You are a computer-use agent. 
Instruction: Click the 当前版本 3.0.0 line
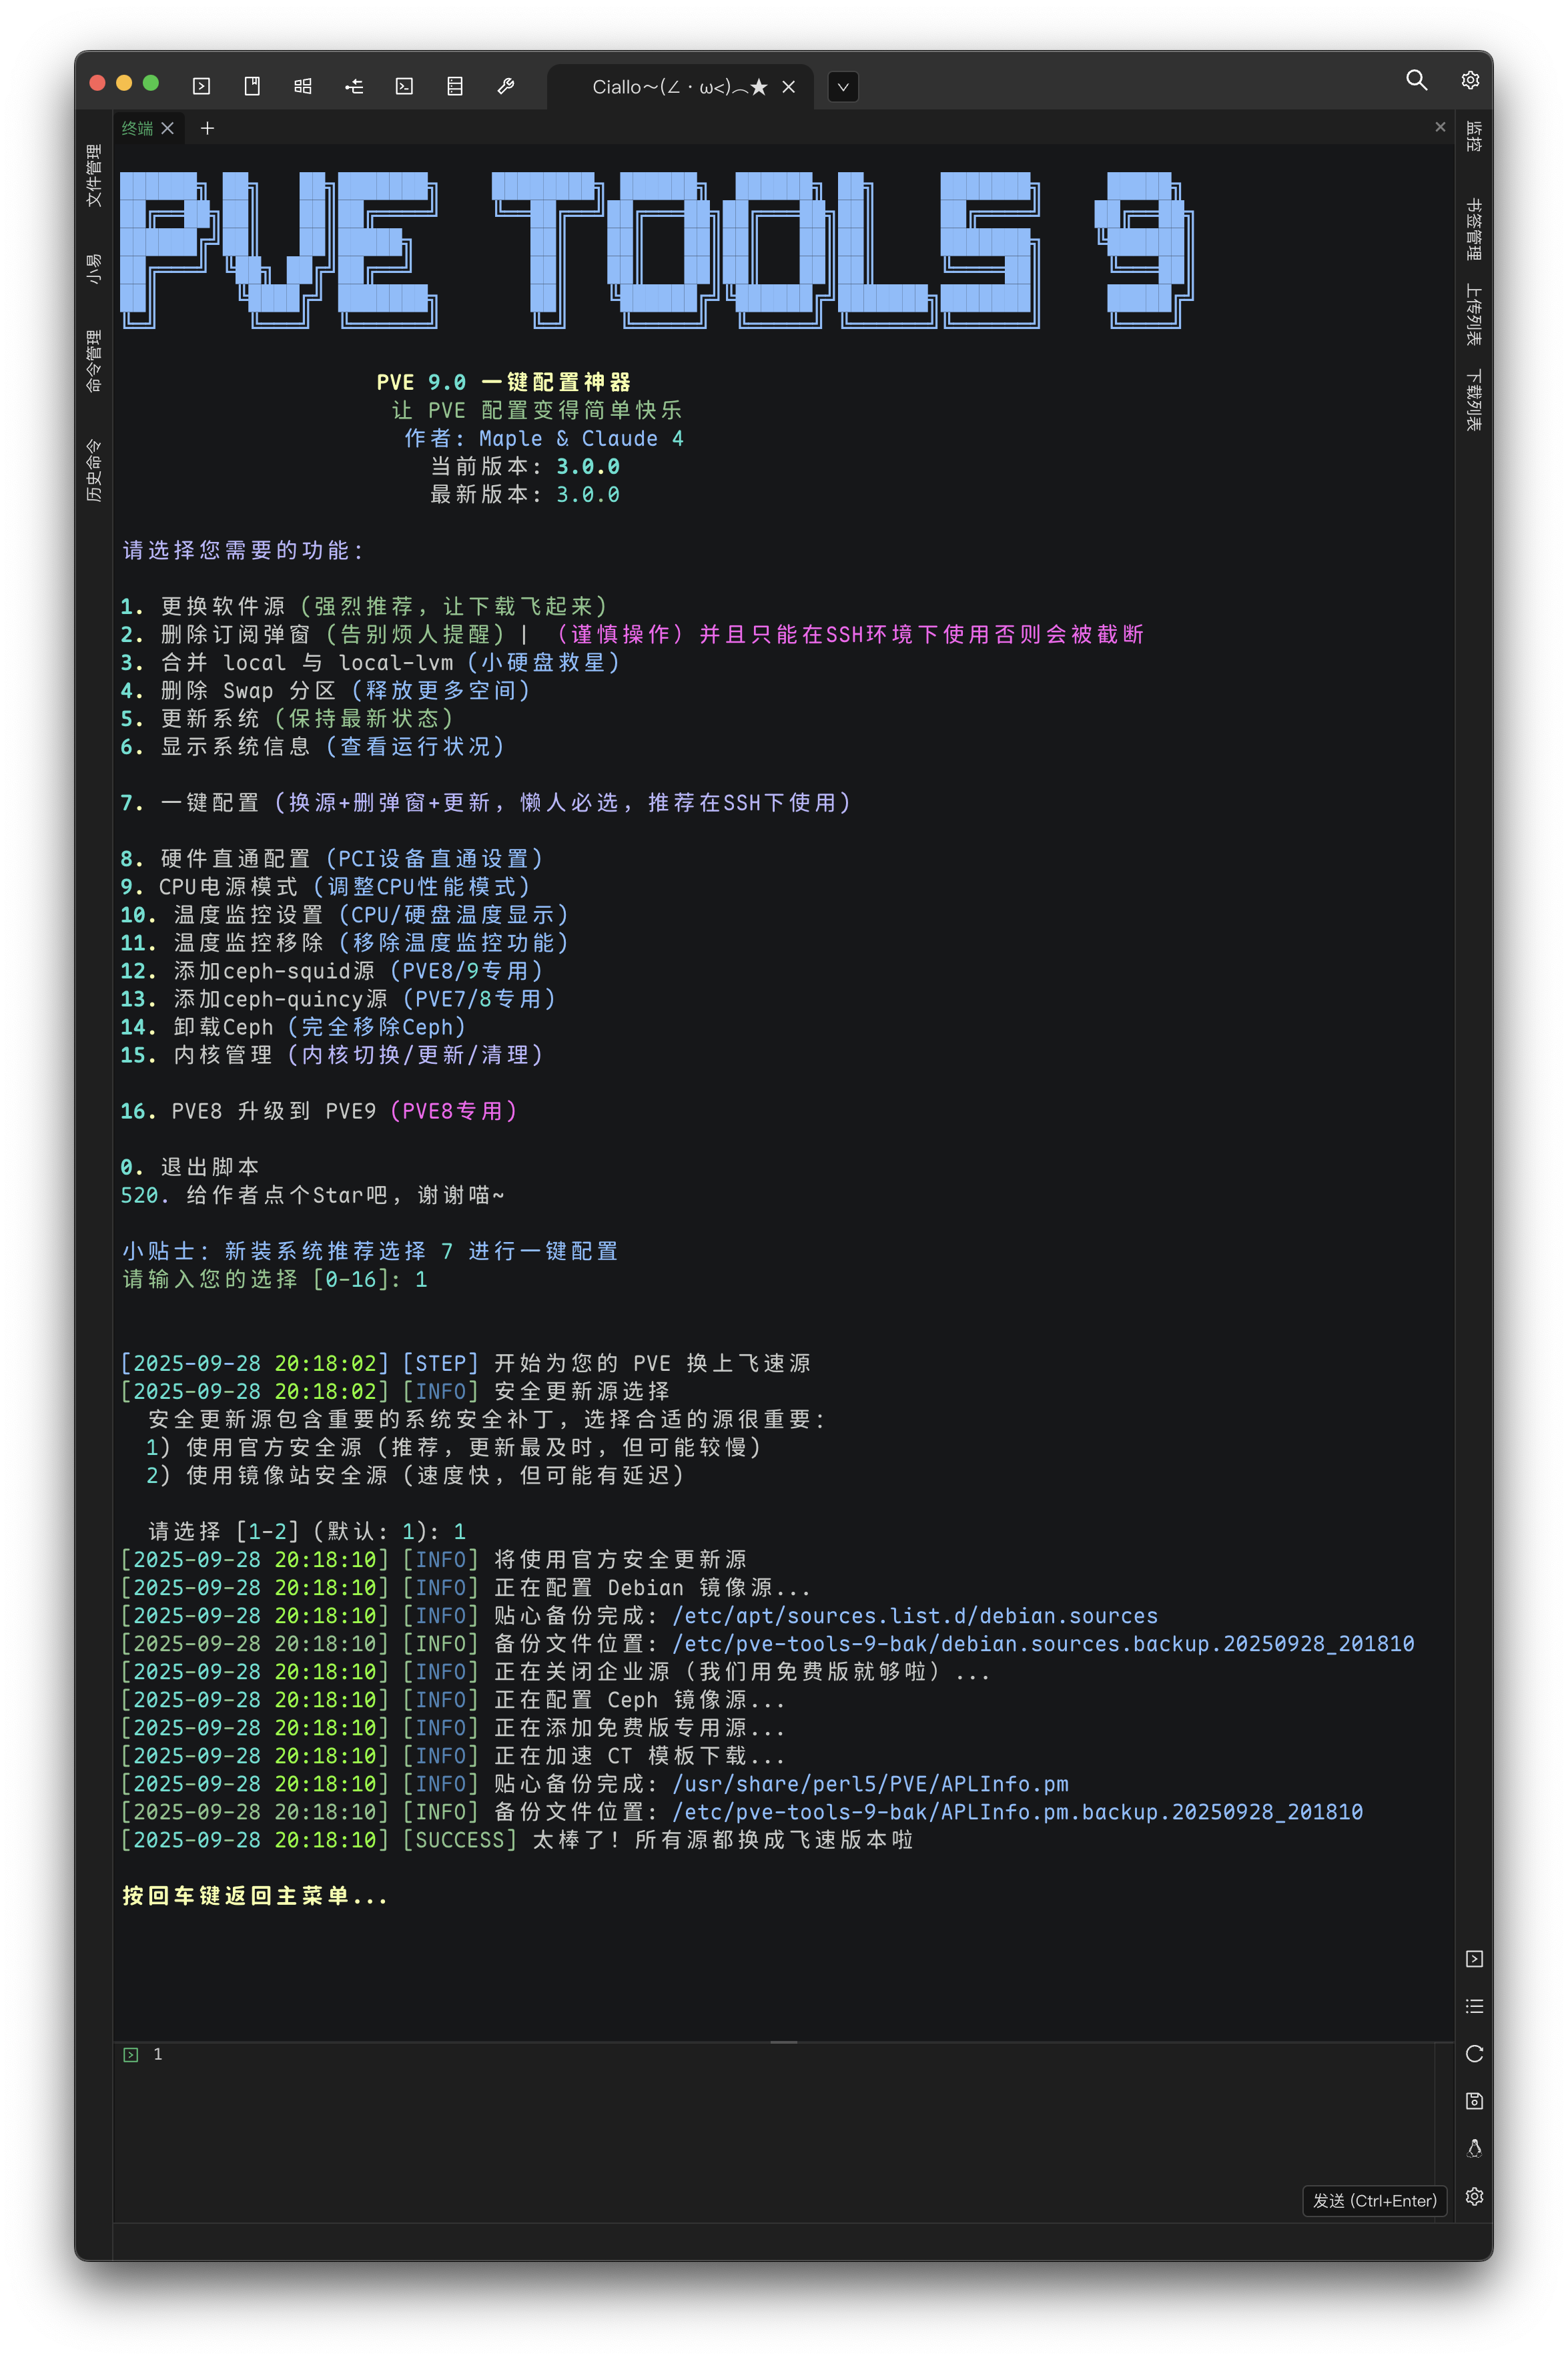(x=525, y=466)
